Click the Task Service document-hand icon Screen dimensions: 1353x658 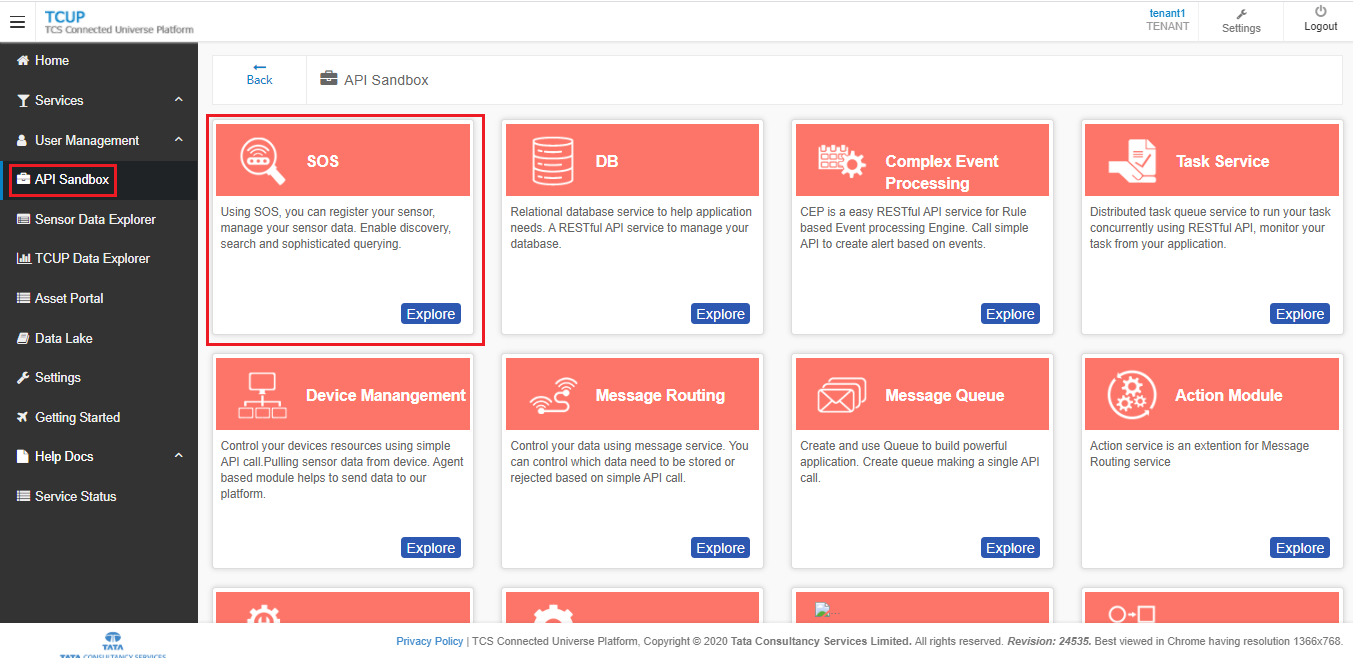[1133, 160]
